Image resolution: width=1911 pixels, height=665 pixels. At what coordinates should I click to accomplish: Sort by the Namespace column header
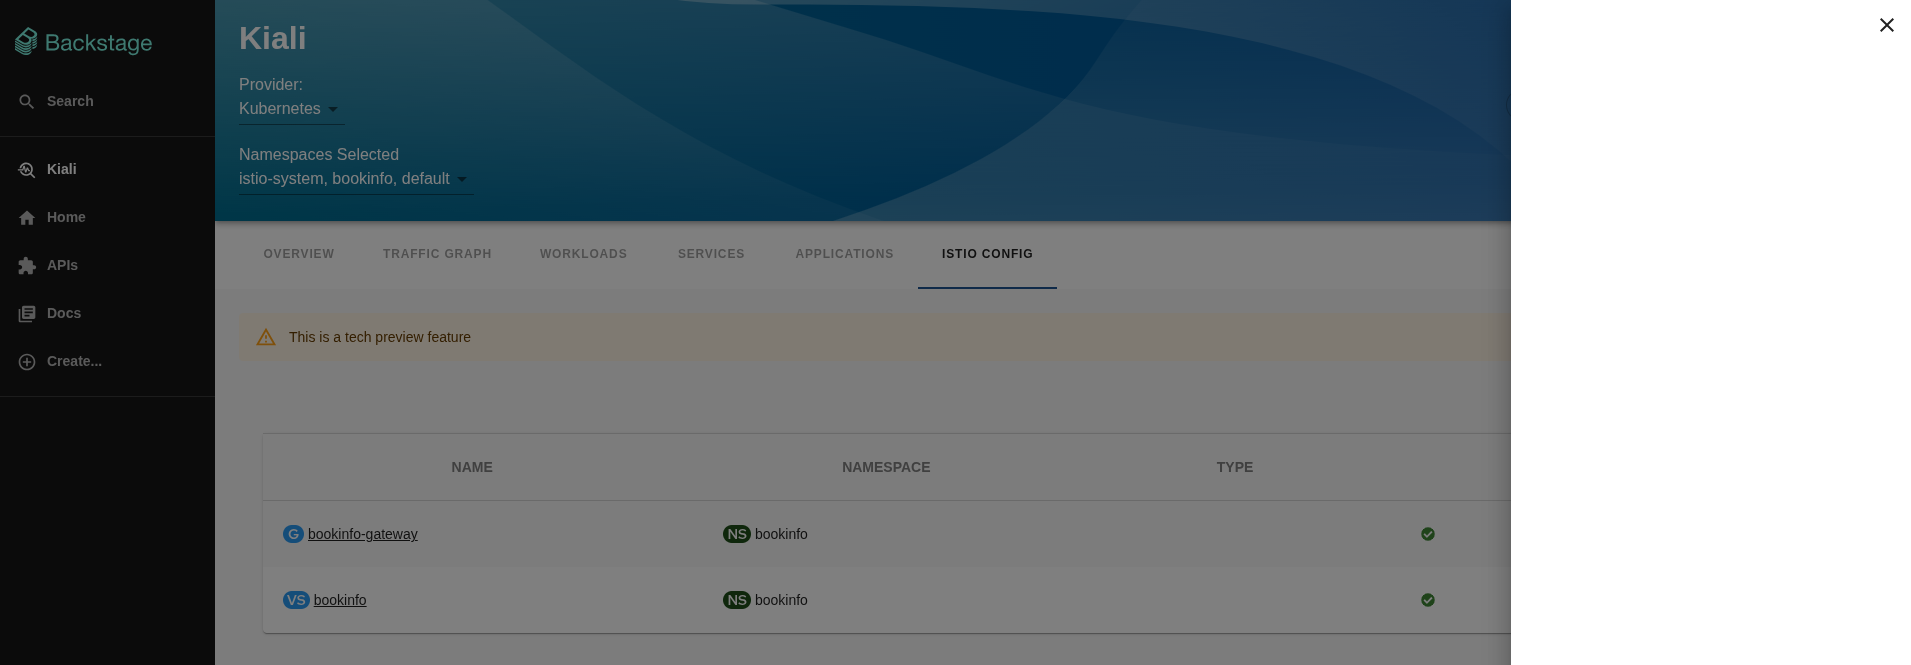pyautogui.click(x=886, y=467)
